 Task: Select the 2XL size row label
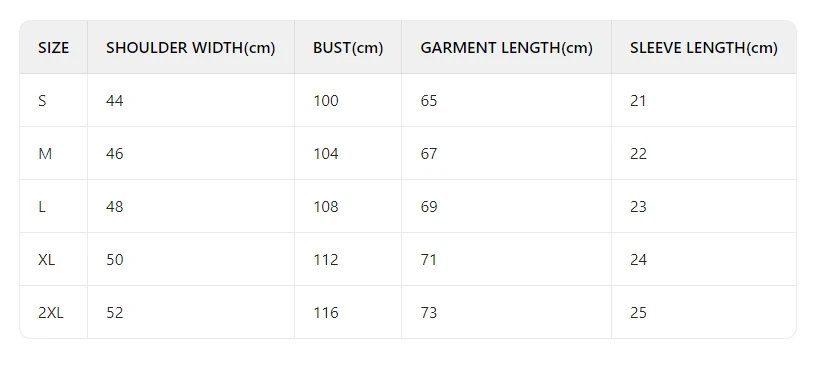51,312
